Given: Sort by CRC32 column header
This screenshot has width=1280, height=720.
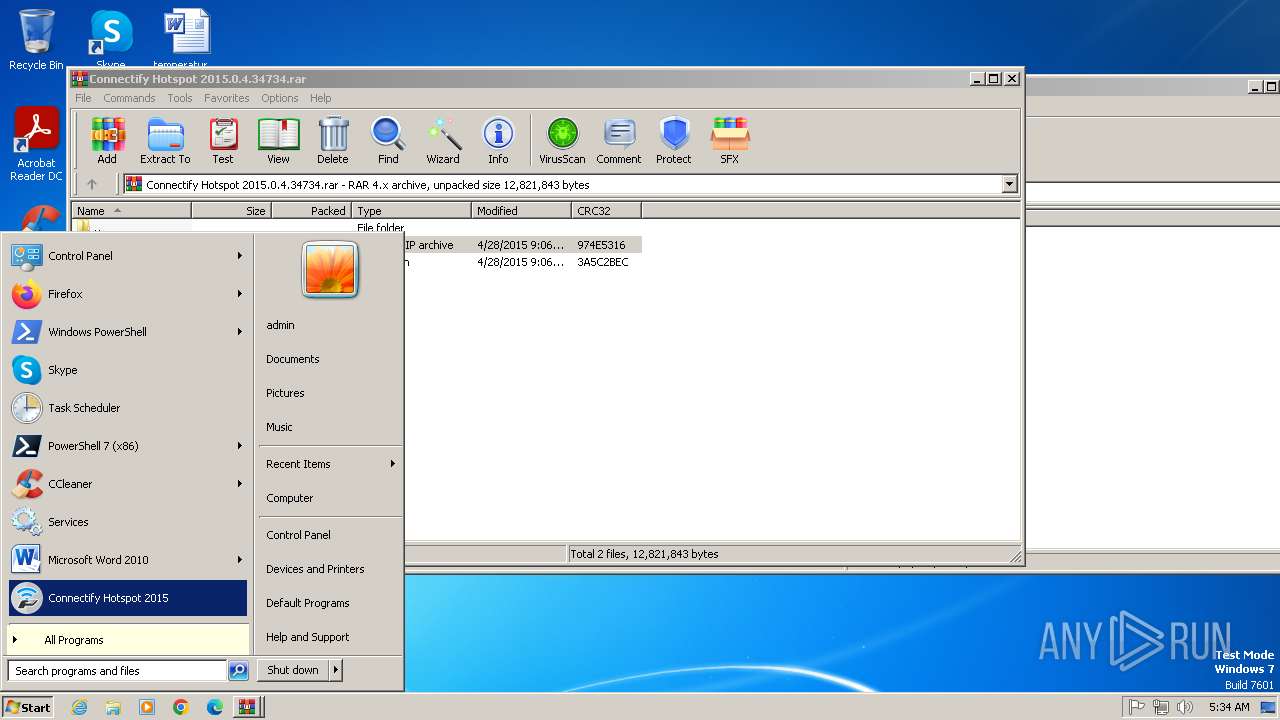Looking at the screenshot, I should coord(606,211).
